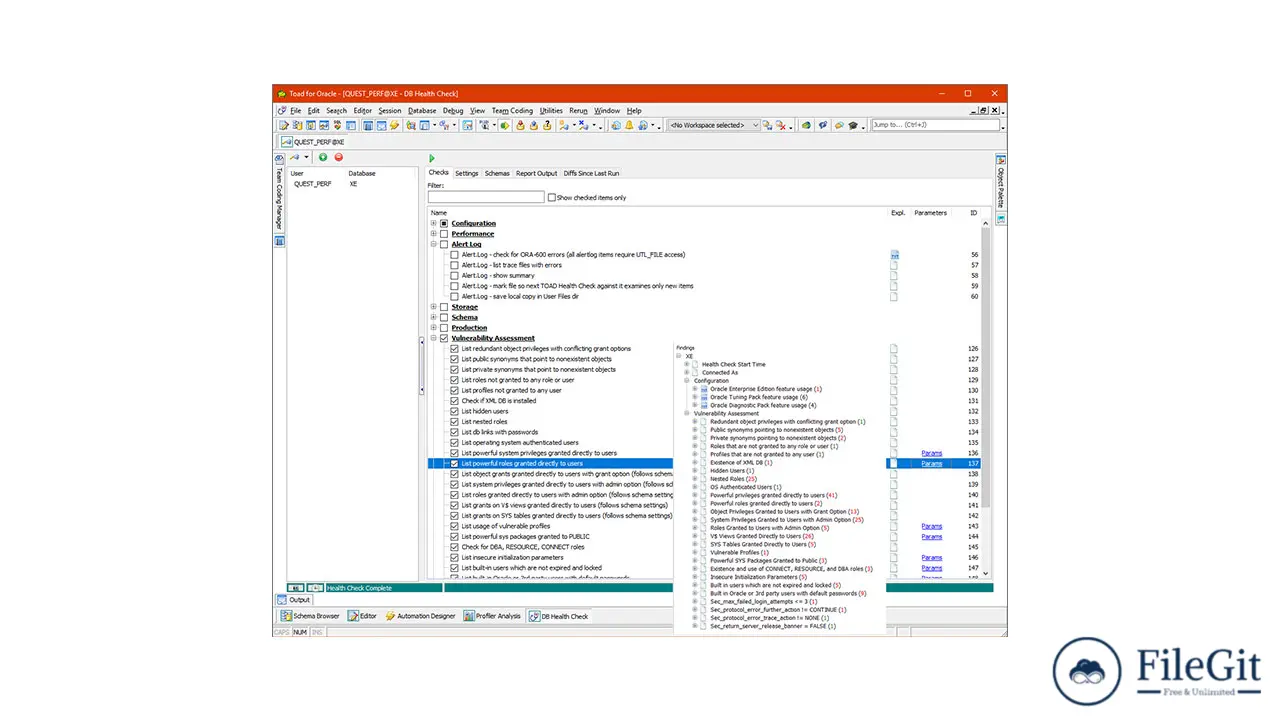
Task: Click the Jump to search box
Action: click(x=936, y=125)
